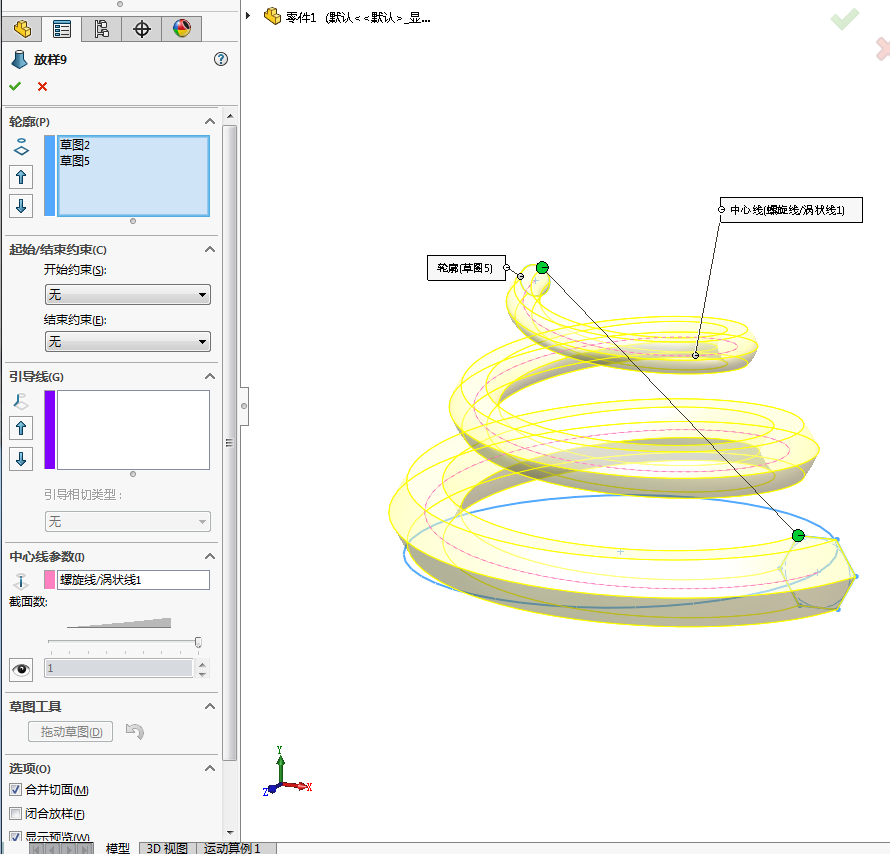The height and width of the screenshot is (854, 890).
Task: Switch to the 运动算例 1 tab
Action: point(233,848)
